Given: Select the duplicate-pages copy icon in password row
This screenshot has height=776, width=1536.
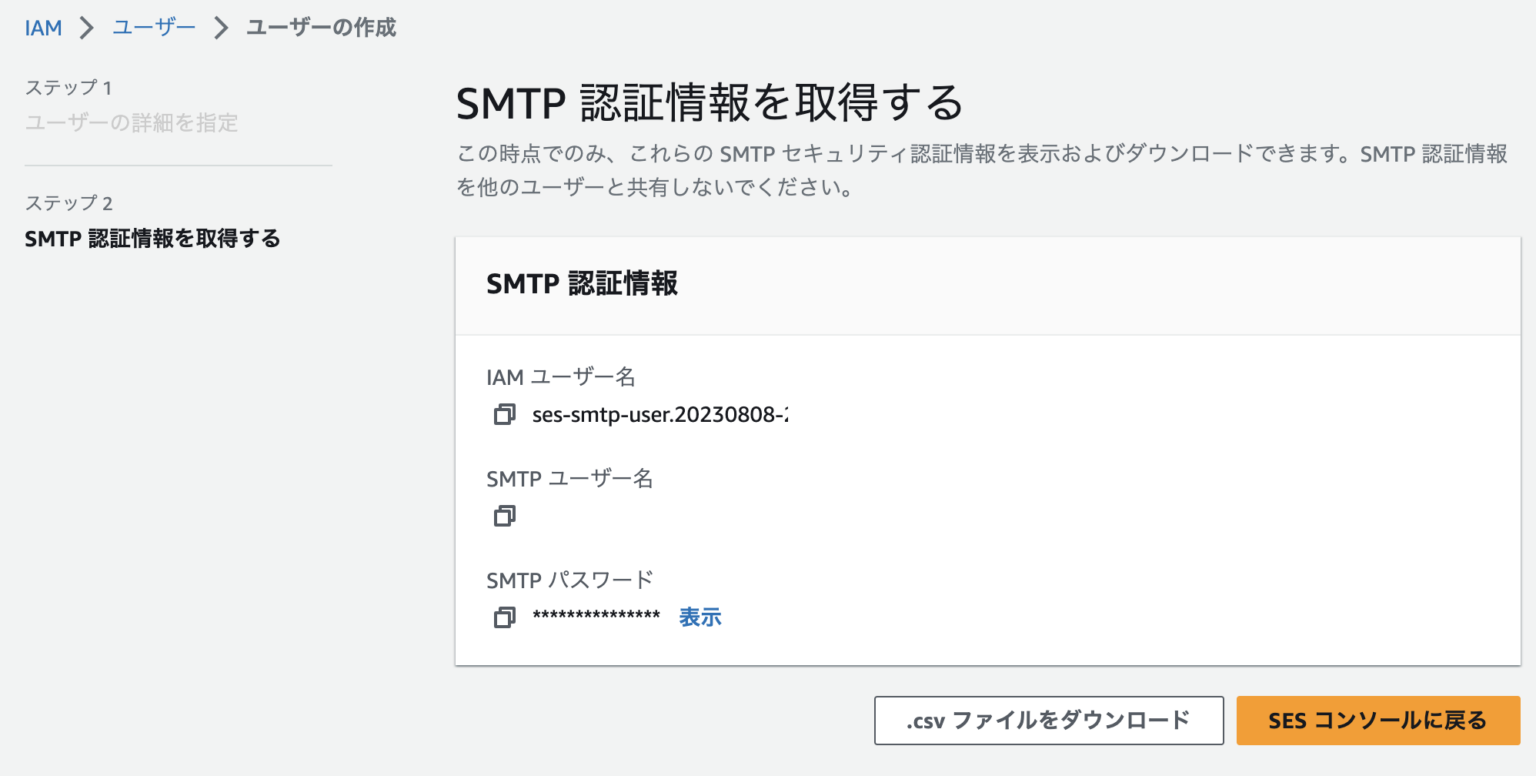Looking at the screenshot, I should click(504, 617).
